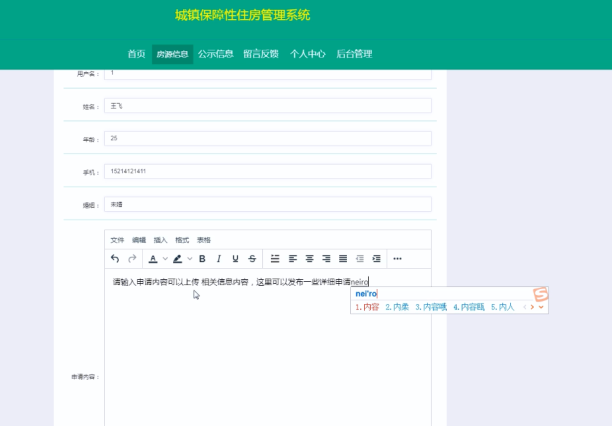Toggle bold formatting
The width and height of the screenshot is (613, 427).
(x=202, y=259)
